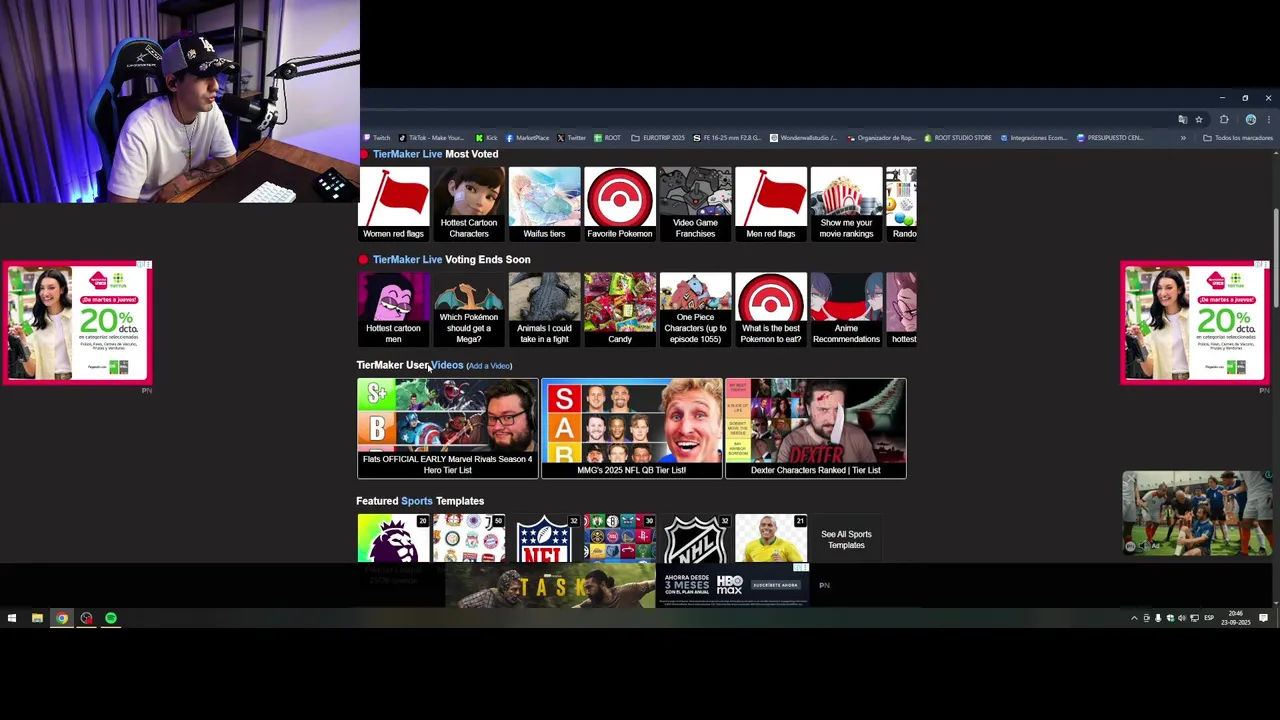
Task: Open Hottest Cartoon Characters template
Action: 469,204
